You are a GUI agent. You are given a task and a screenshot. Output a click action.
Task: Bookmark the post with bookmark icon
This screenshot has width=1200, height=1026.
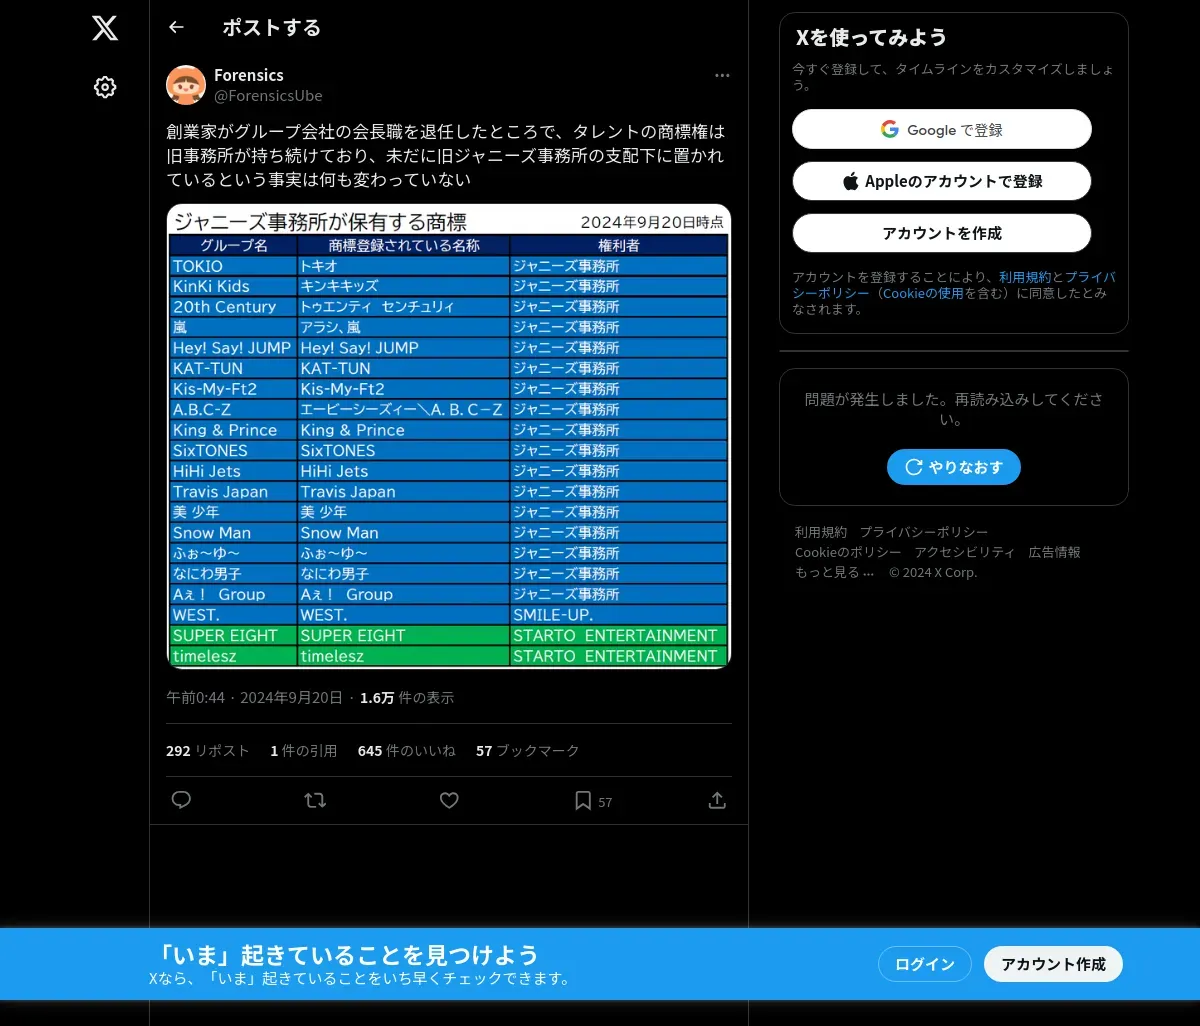(583, 800)
